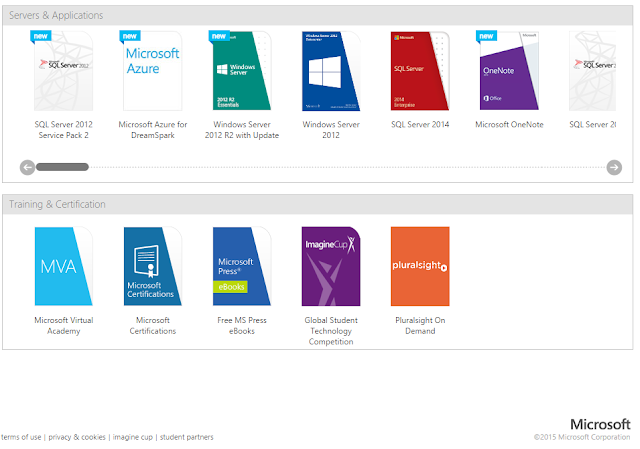Click the 'Windows Server 2012' caption link
Screen dimensions: 640x449
click(x=331, y=130)
